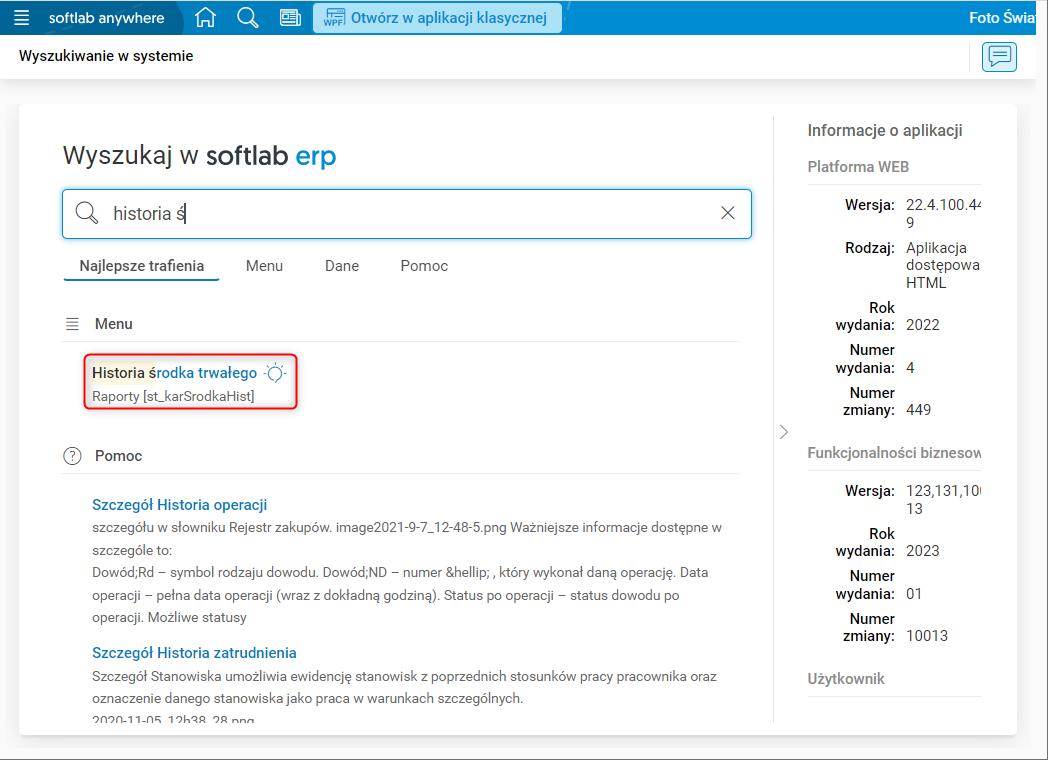
Task: Select the 'Numer zmiany' value '10013'
Action: tap(927, 636)
